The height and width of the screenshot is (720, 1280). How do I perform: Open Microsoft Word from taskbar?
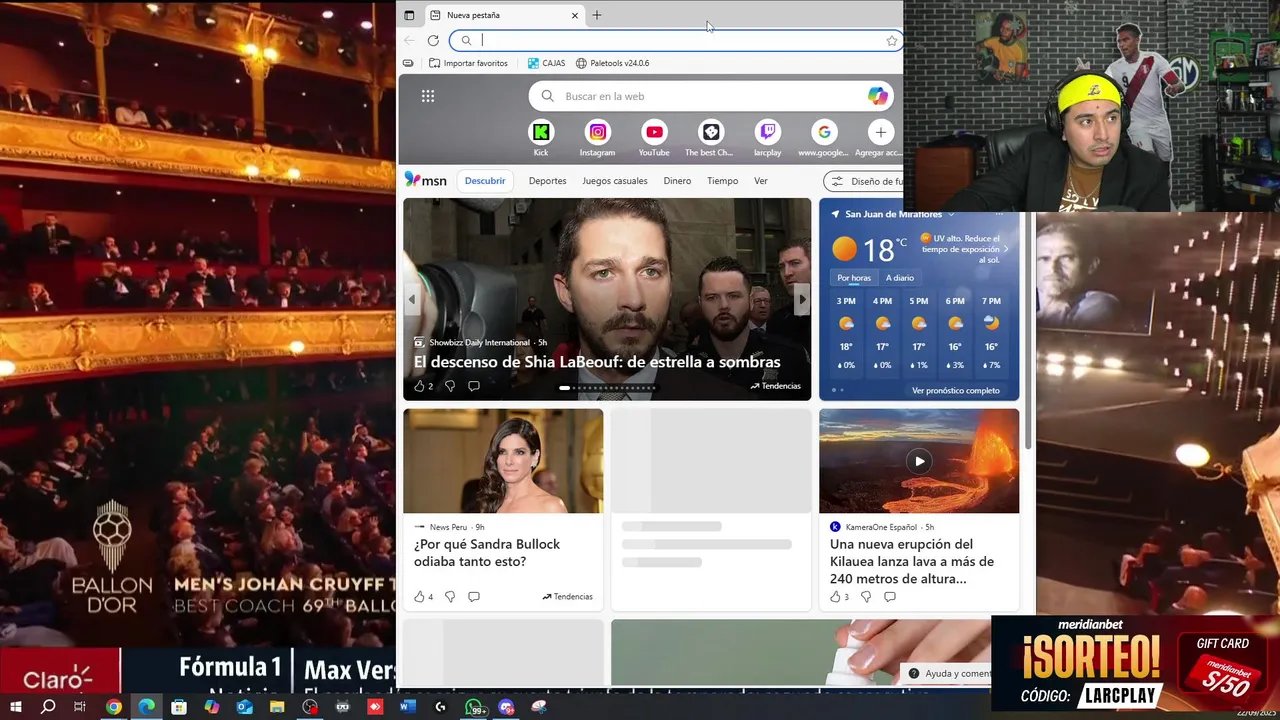pos(407,707)
